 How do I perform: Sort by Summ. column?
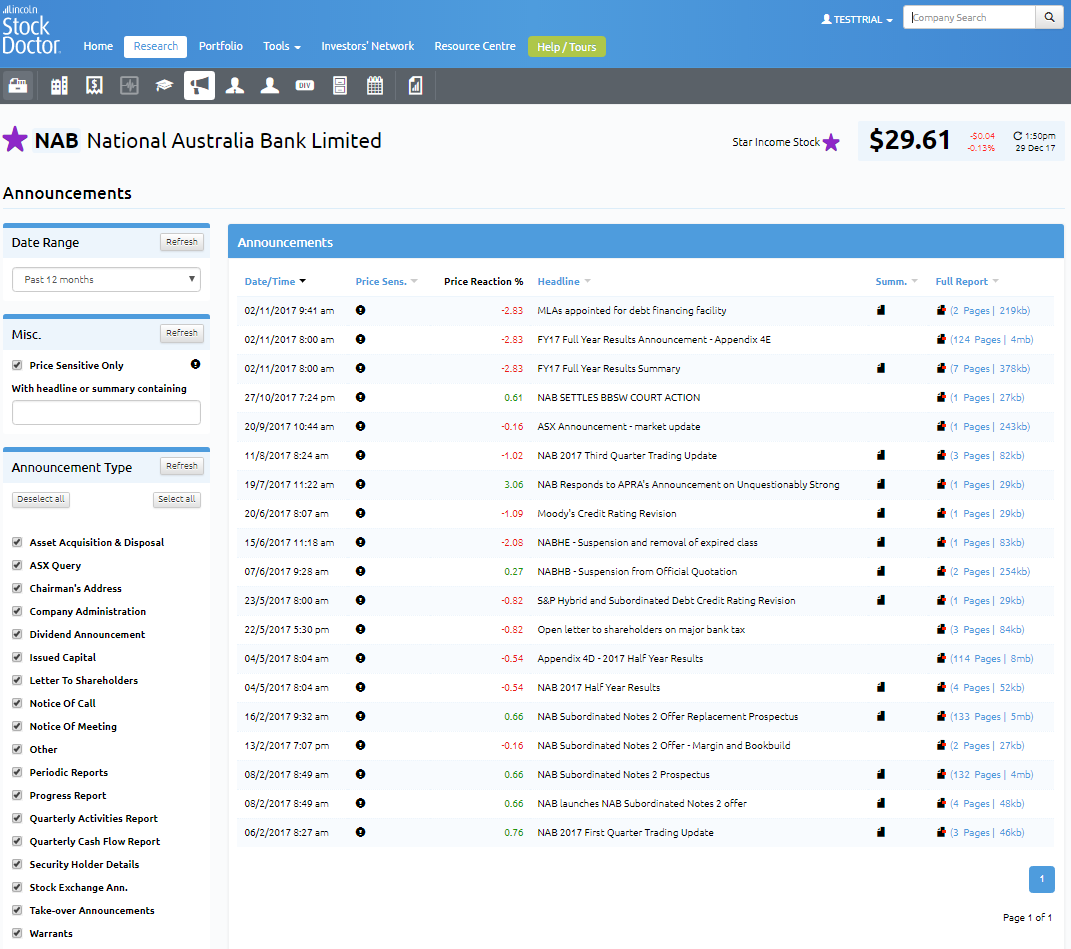point(896,281)
